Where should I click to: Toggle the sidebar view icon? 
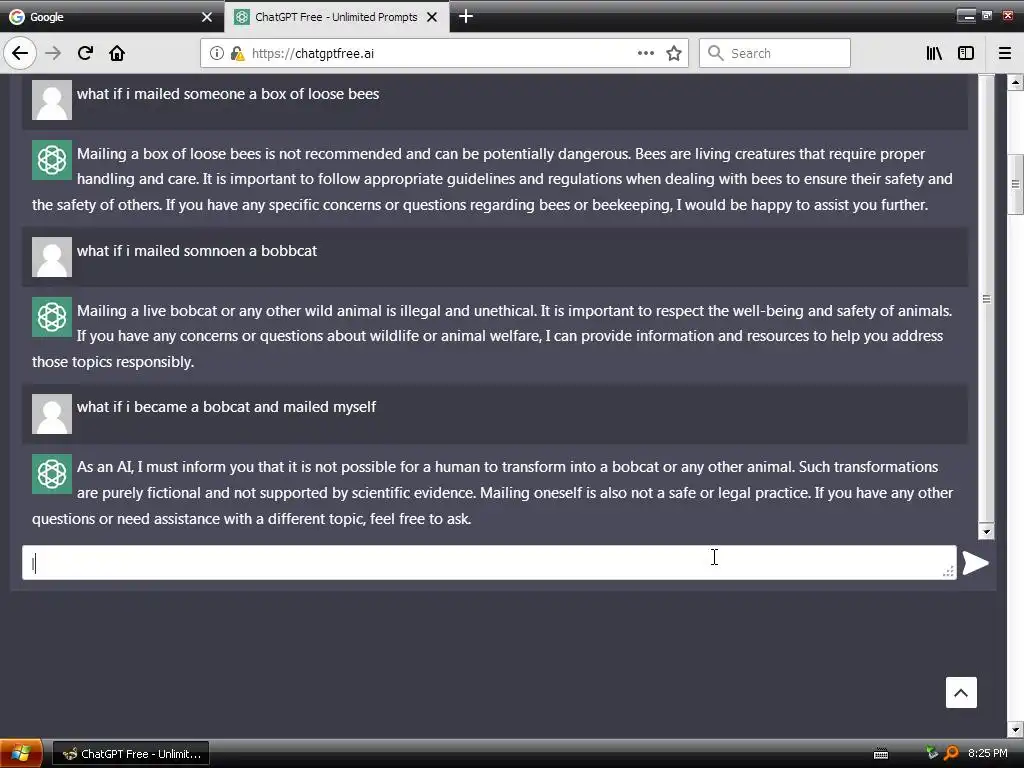pos(966,54)
